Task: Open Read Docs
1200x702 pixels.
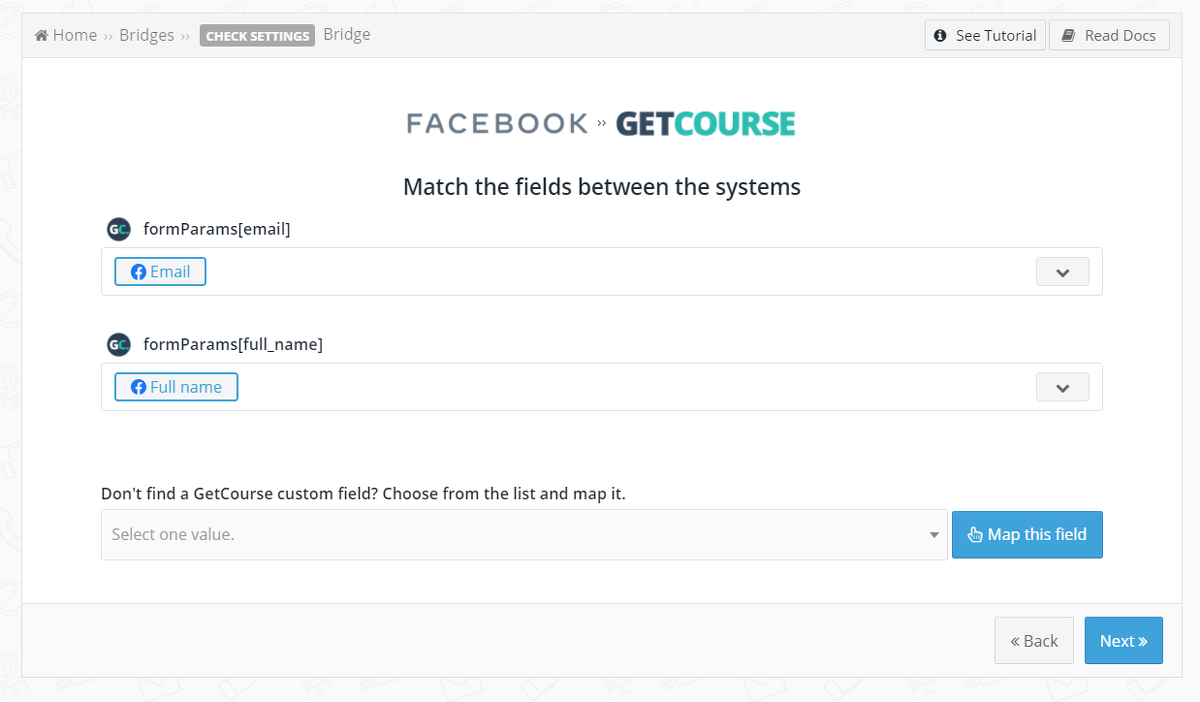Action: pos(1109,36)
